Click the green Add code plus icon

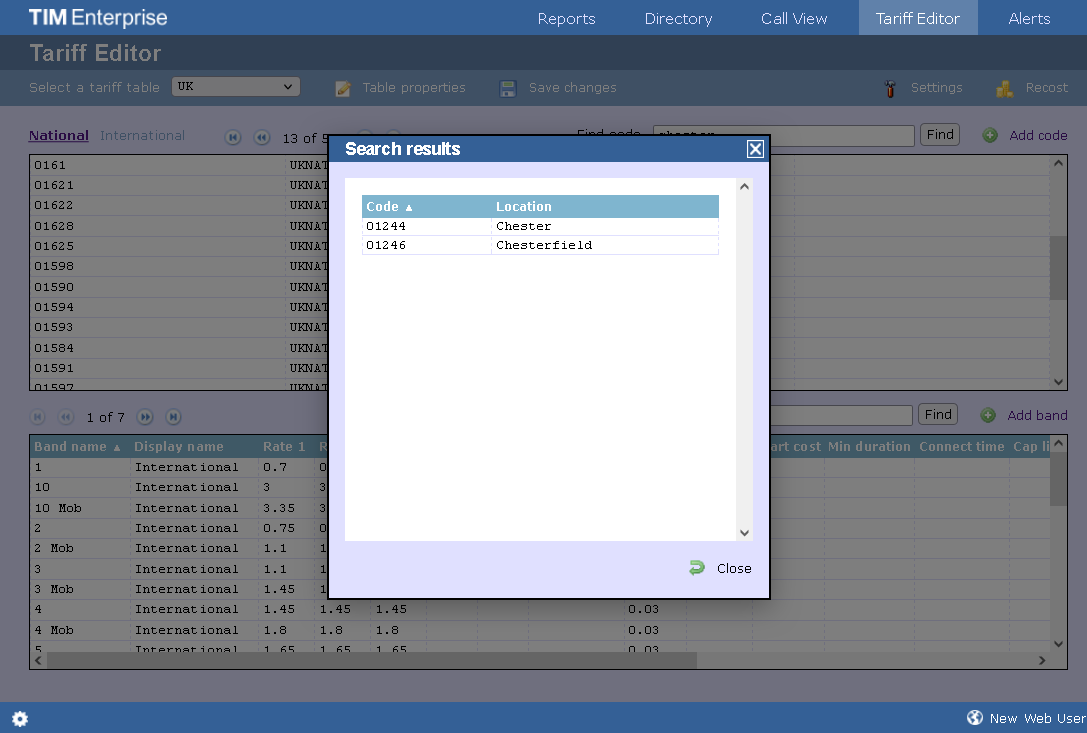pos(990,135)
